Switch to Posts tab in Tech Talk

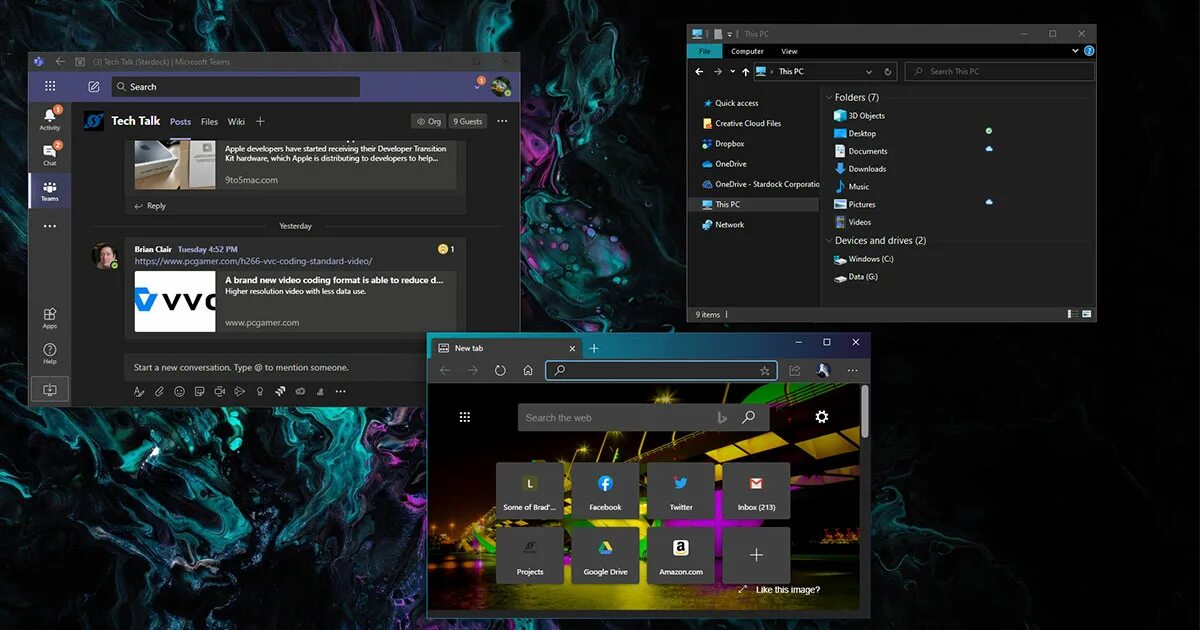180,122
